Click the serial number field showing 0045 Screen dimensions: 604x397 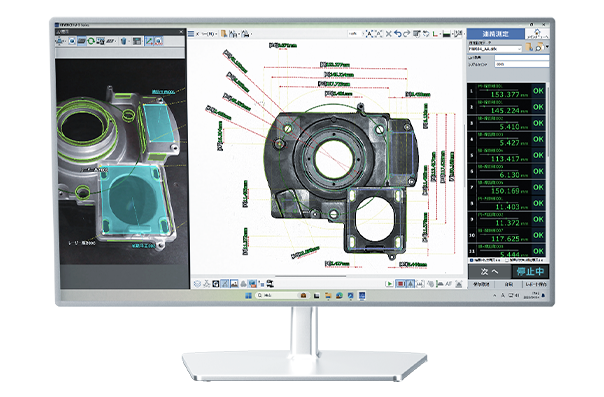[522, 64]
